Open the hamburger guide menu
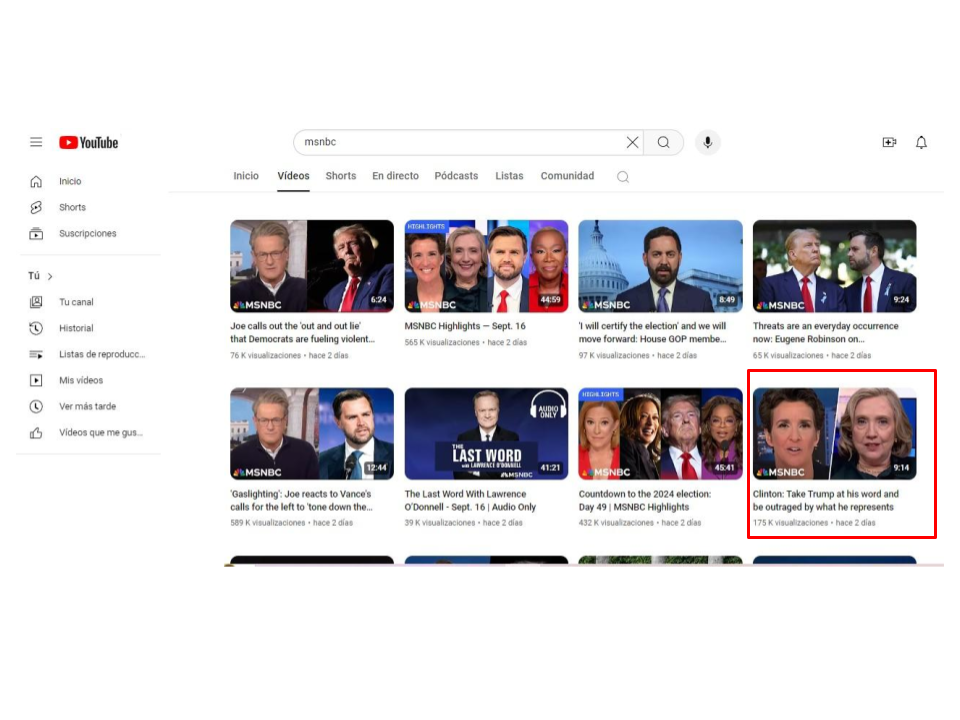The height and width of the screenshot is (720, 960). pos(36,142)
